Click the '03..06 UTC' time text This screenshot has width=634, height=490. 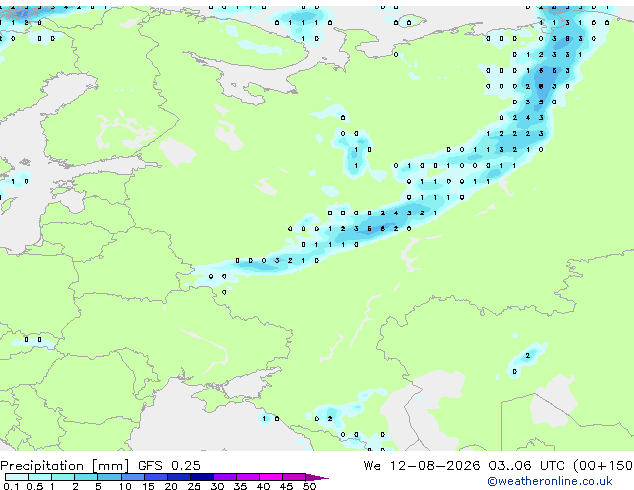(526, 466)
